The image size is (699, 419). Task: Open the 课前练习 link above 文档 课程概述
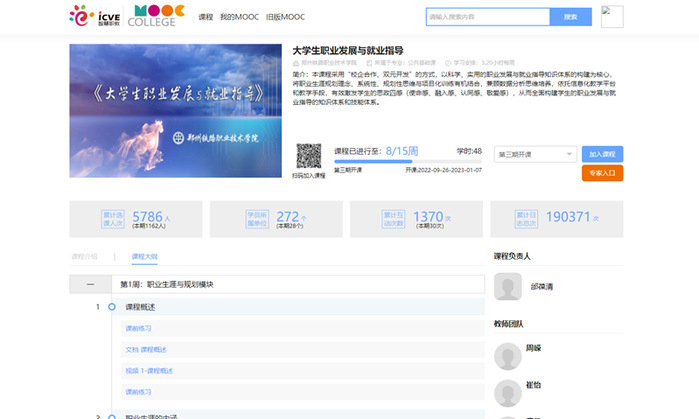(138, 329)
